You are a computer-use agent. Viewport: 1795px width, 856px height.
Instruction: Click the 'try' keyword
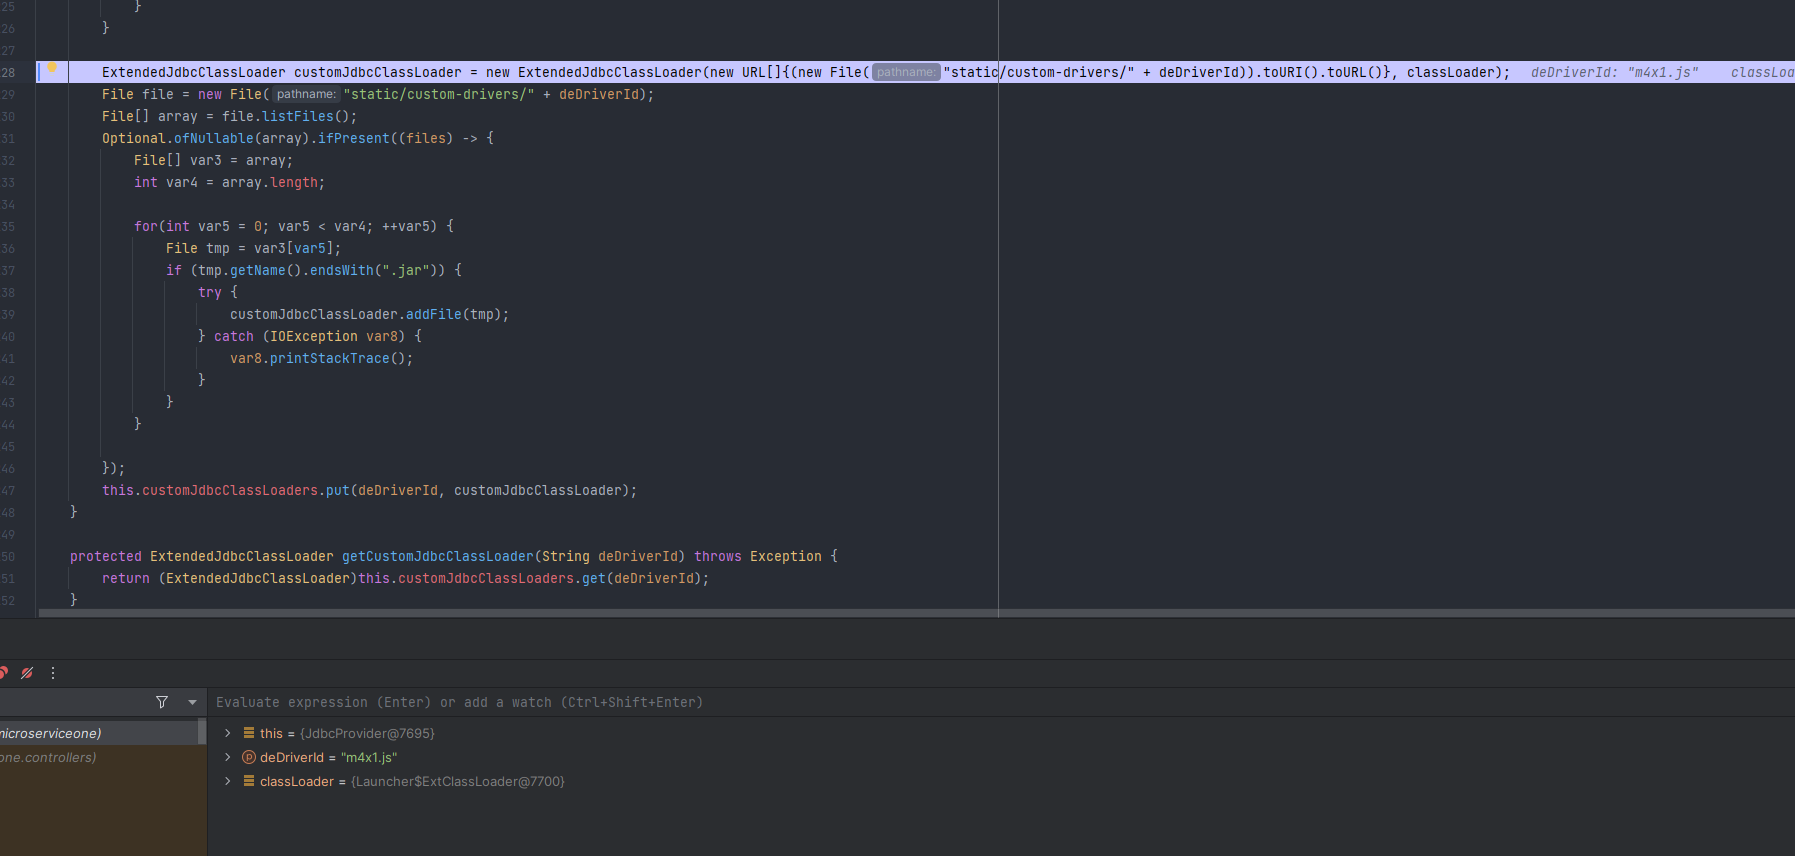(210, 292)
